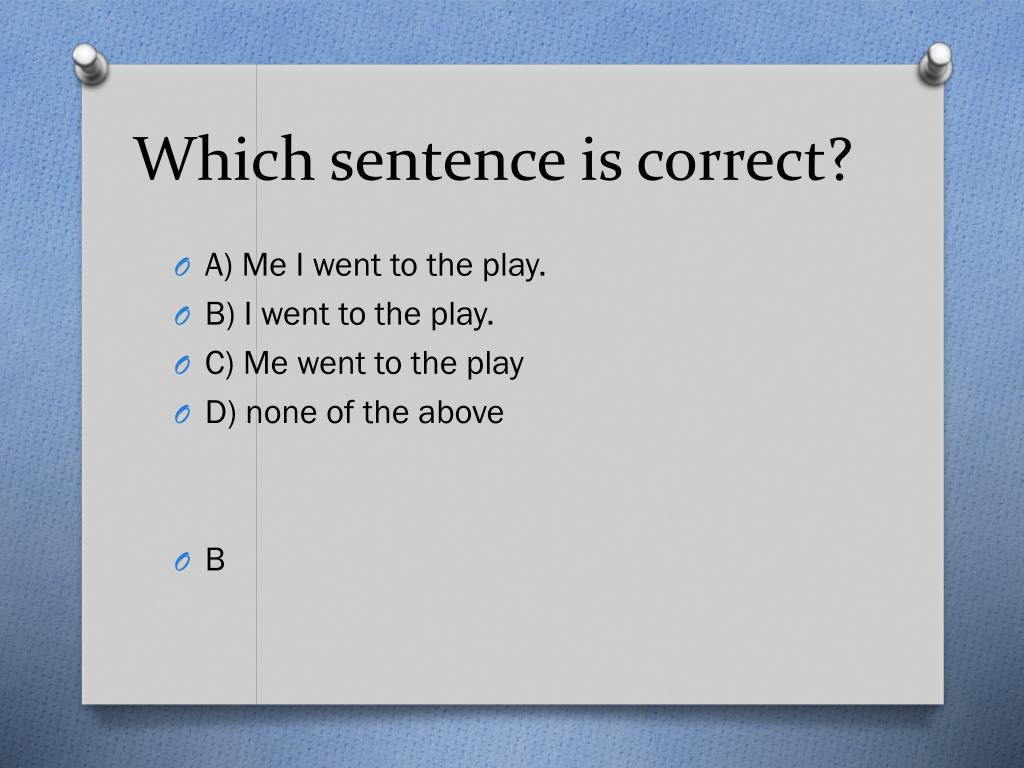Choose answer "Me went to the play"
Screen dimensions: 1024x768
(383, 364)
